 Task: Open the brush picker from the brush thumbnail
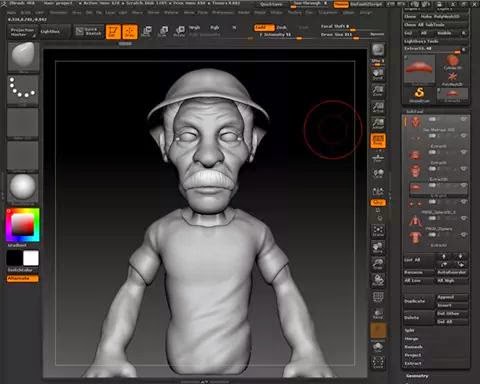[23, 57]
